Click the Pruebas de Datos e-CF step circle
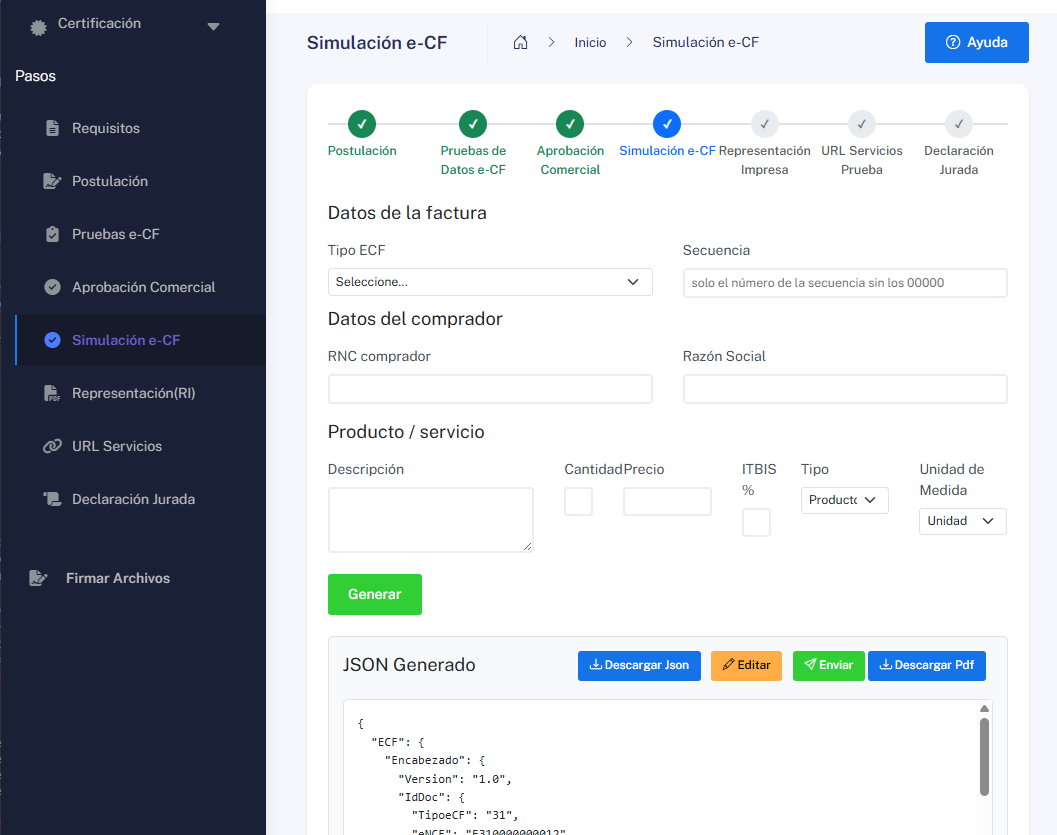Viewport: 1057px width, 835px height. click(x=473, y=124)
